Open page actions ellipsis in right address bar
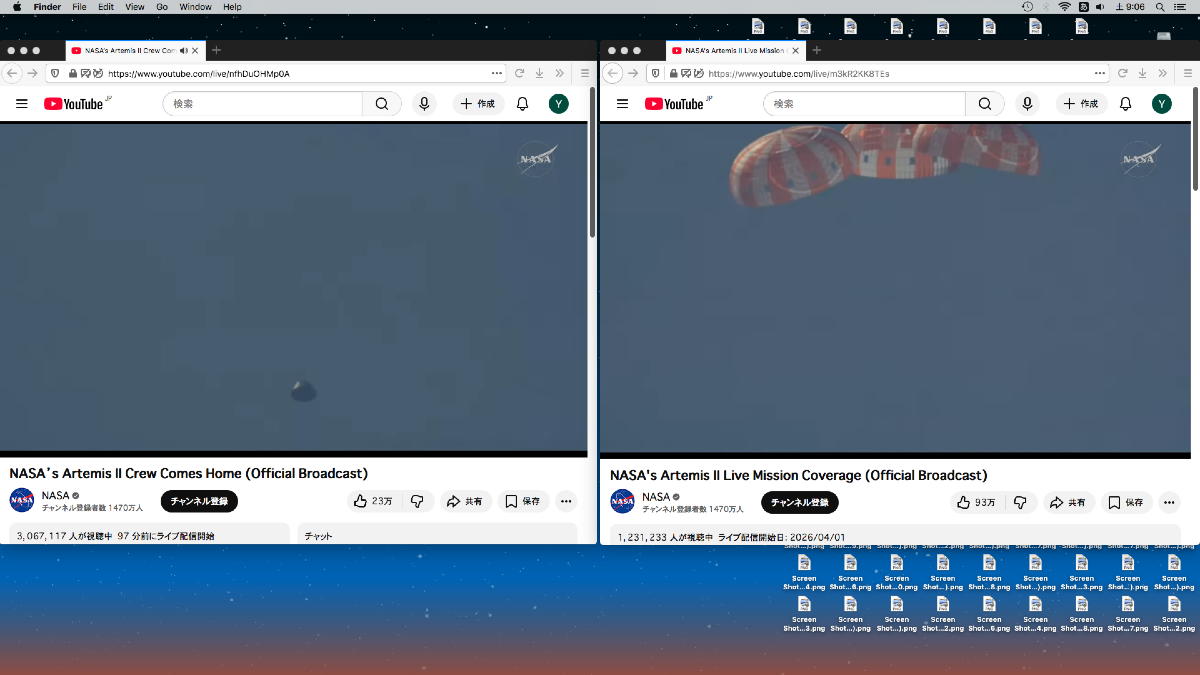 pos(1099,73)
